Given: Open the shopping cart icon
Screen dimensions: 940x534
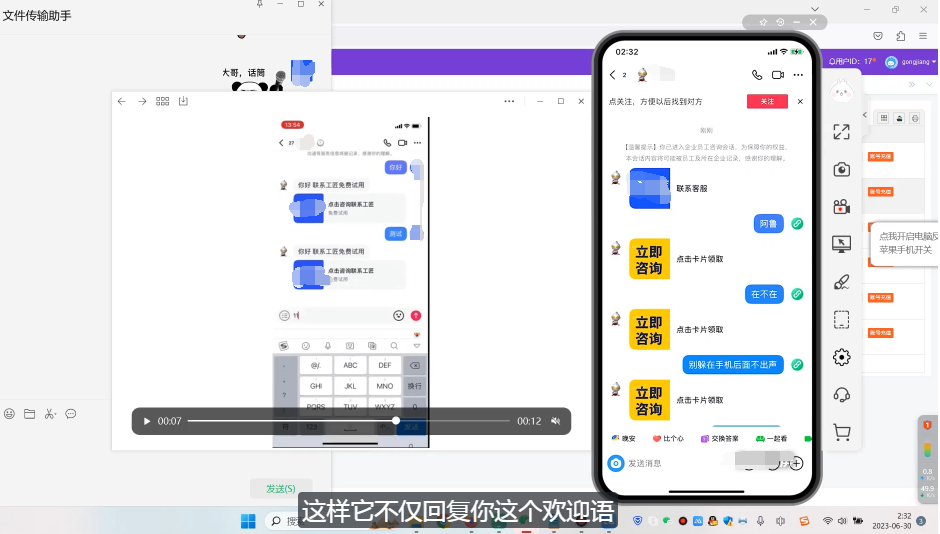Looking at the screenshot, I should pos(842,432).
